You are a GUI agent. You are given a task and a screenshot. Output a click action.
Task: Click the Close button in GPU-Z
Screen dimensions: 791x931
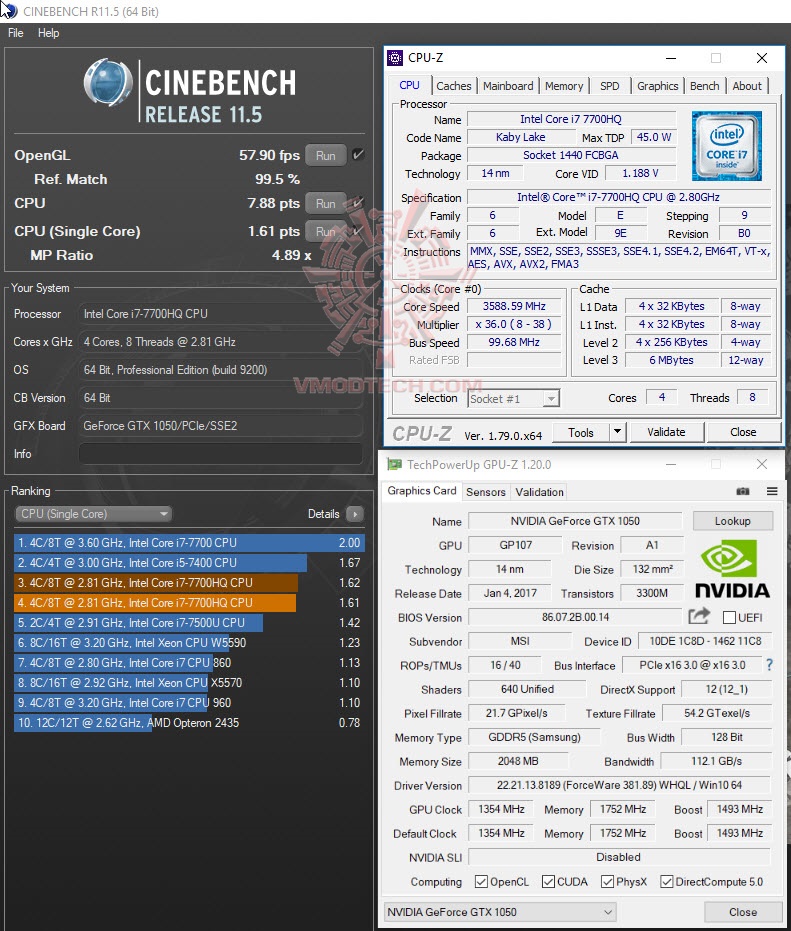pyautogui.click(x=742, y=911)
